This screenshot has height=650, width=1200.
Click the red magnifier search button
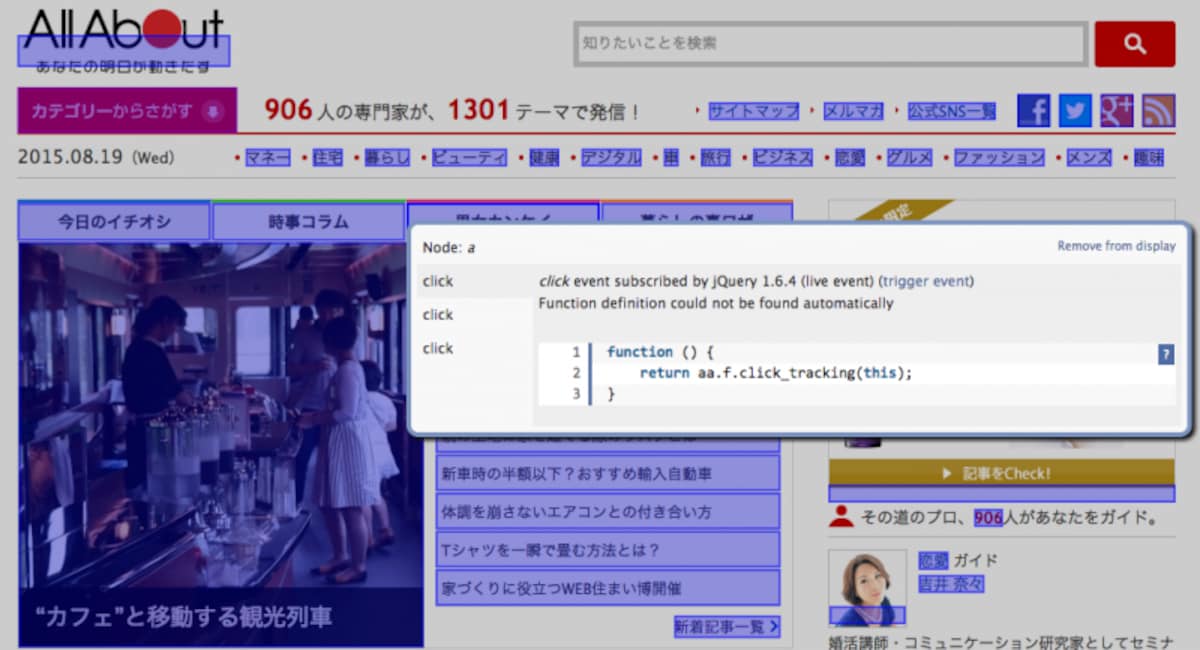coord(1135,44)
